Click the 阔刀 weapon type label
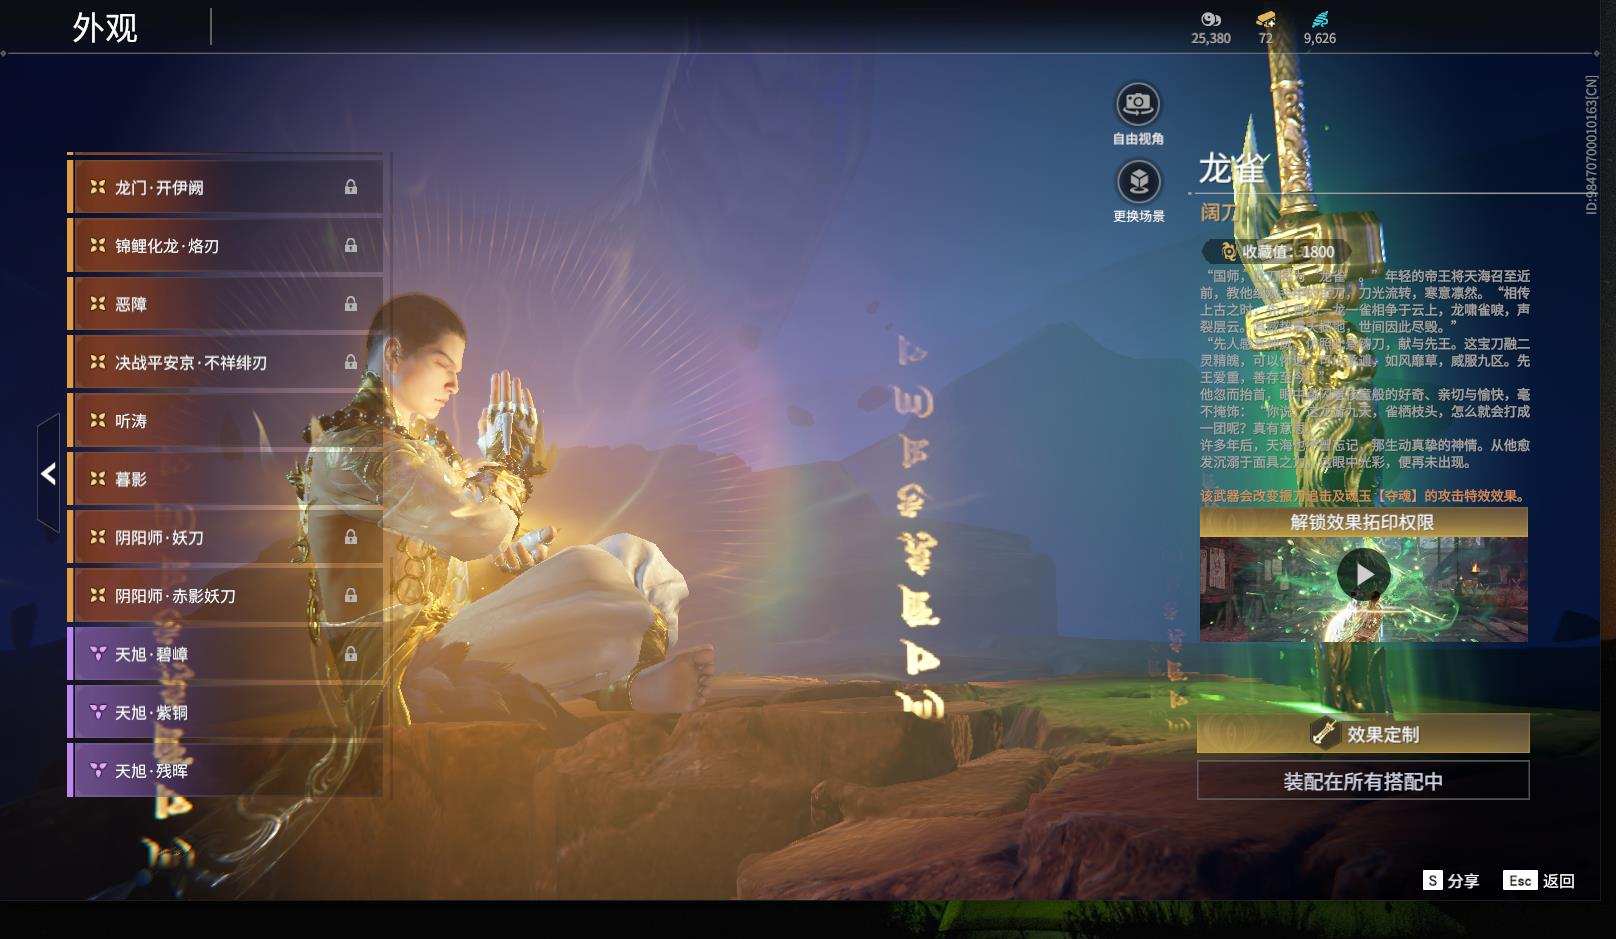Image resolution: width=1616 pixels, height=939 pixels. (x=1219, y=212)
